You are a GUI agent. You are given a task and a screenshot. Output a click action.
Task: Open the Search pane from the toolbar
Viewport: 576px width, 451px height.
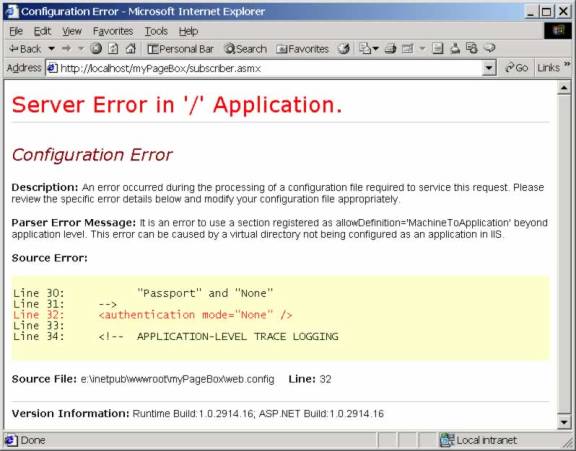point(245,49)
